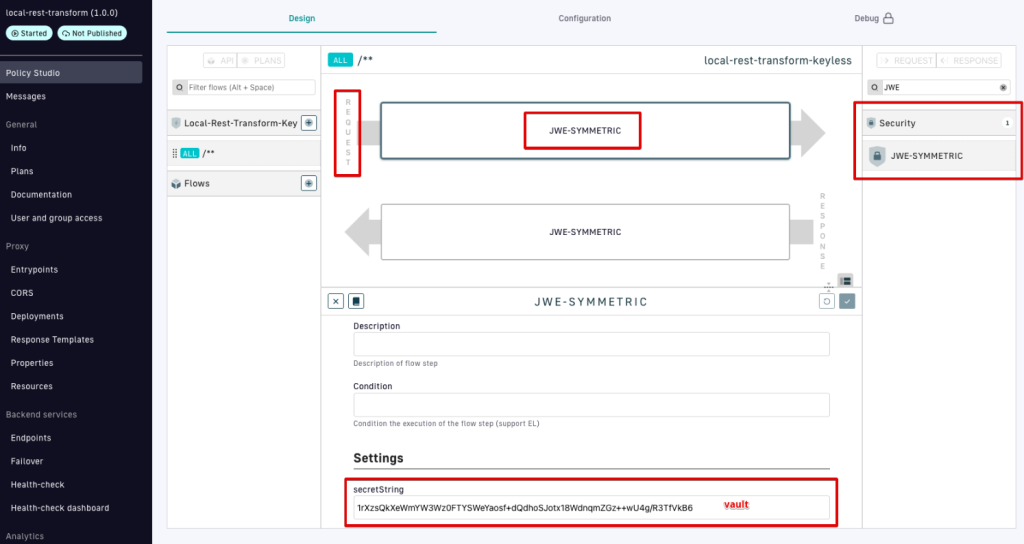Open the Properties page
Image resolution: width=1024 pixels, height=544 pixels.
(x=32, y=363)
